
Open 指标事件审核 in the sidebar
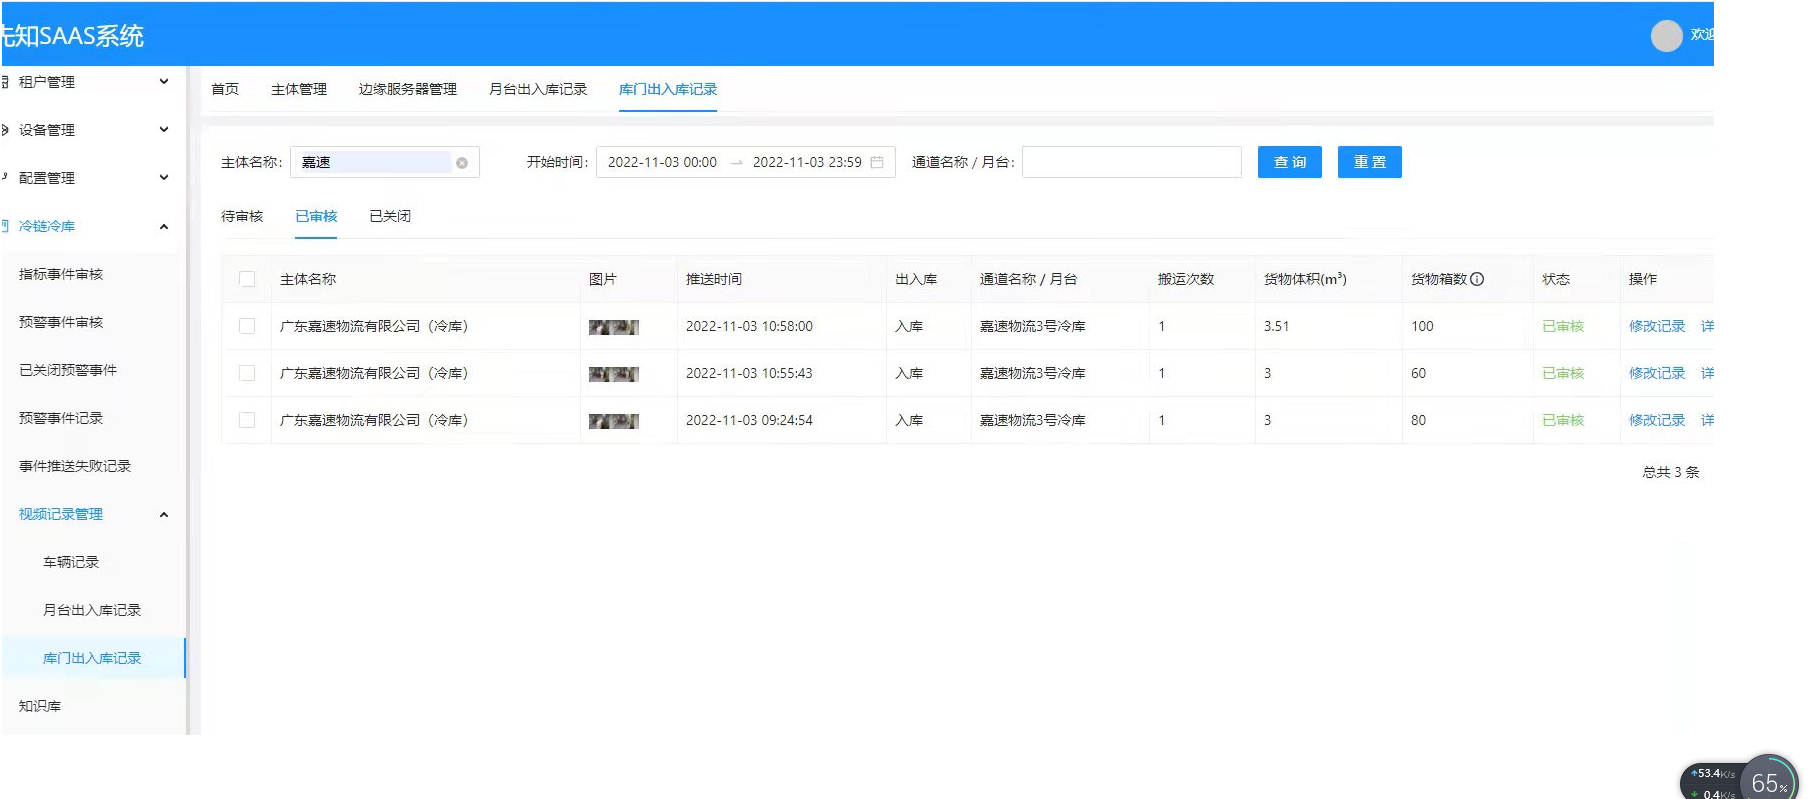click(61, 274)
